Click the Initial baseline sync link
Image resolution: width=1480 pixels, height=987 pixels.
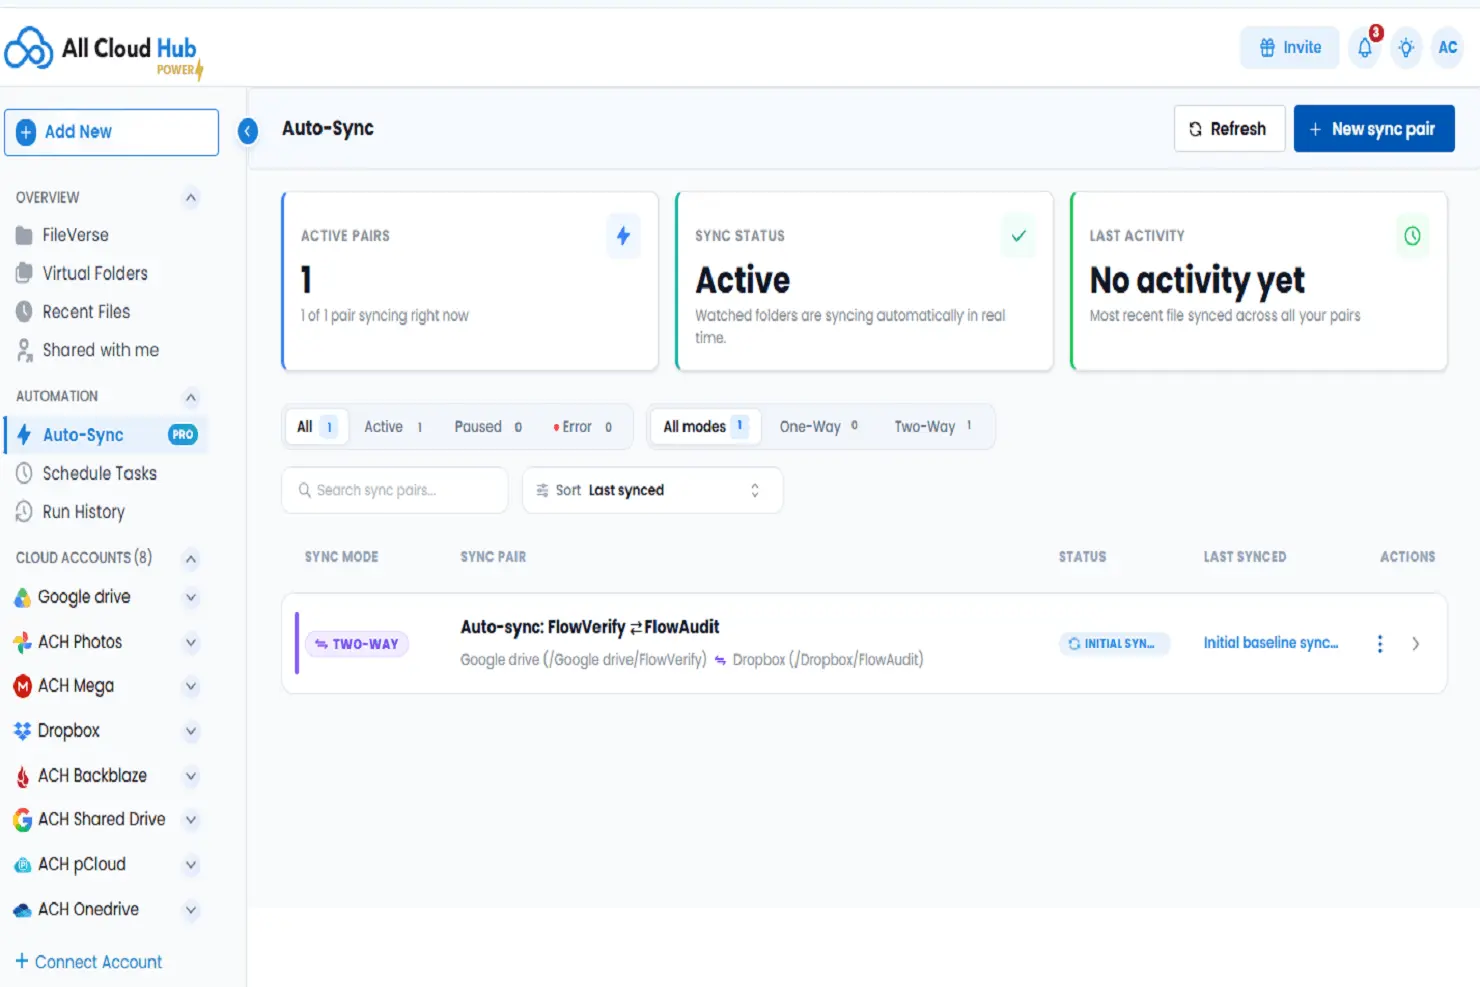coord(1271,643)
